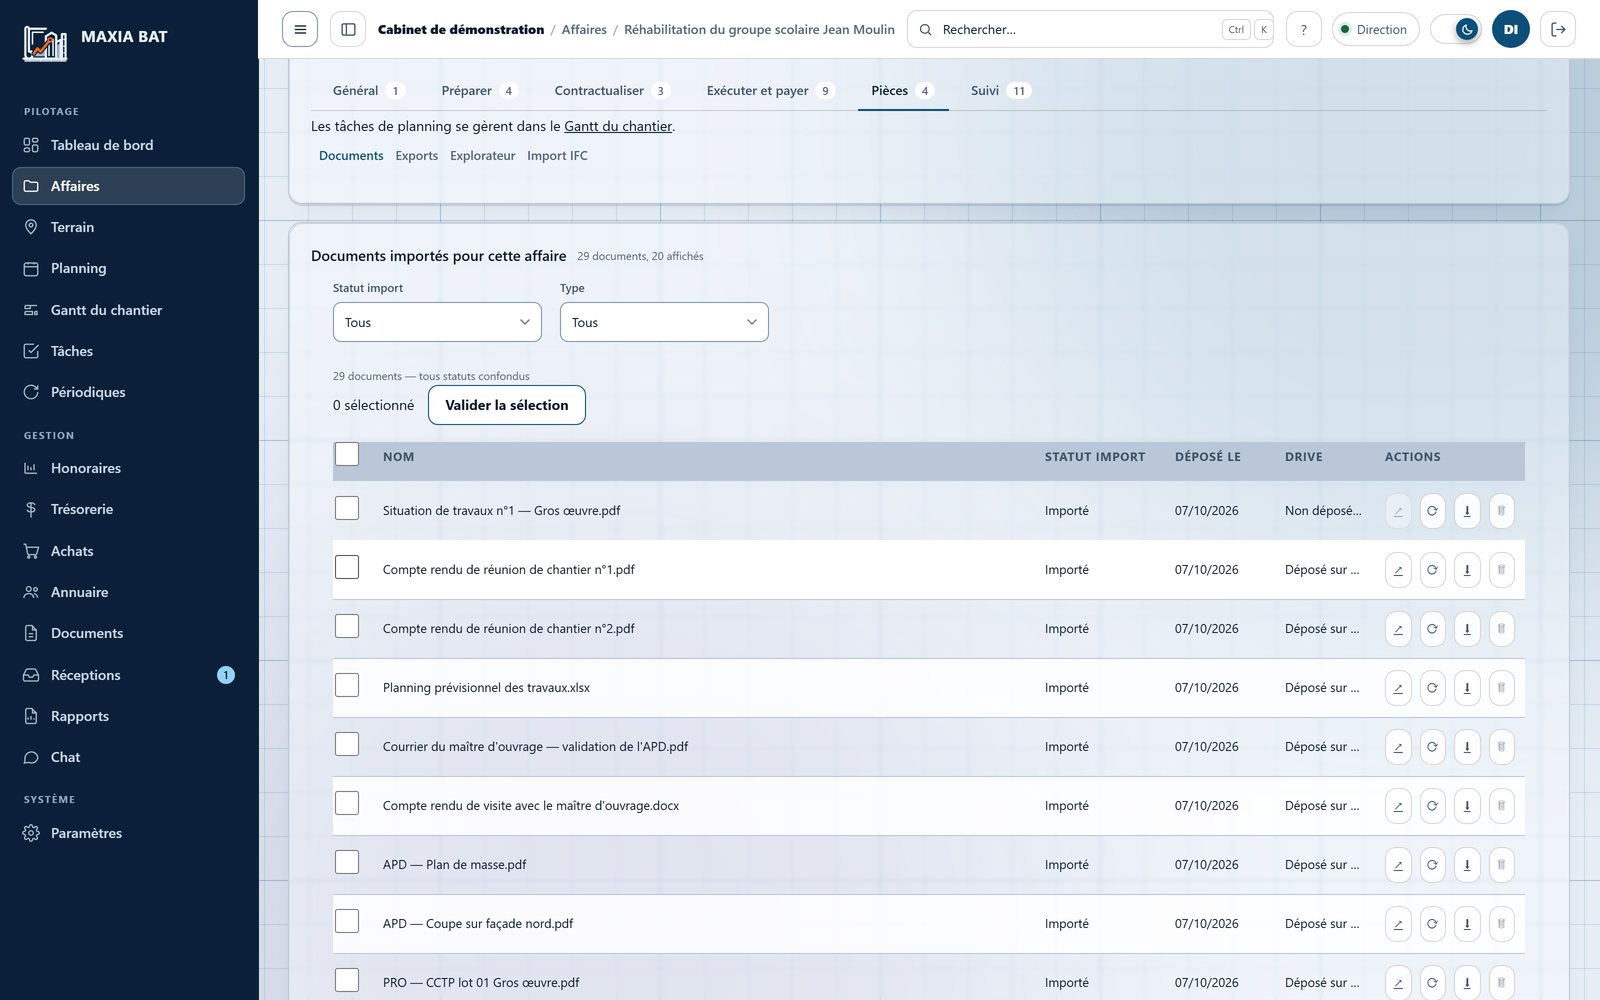Screen dimensions: 1600x1000
Task: Open the Direction role selector
Action: pos(1376,30)
